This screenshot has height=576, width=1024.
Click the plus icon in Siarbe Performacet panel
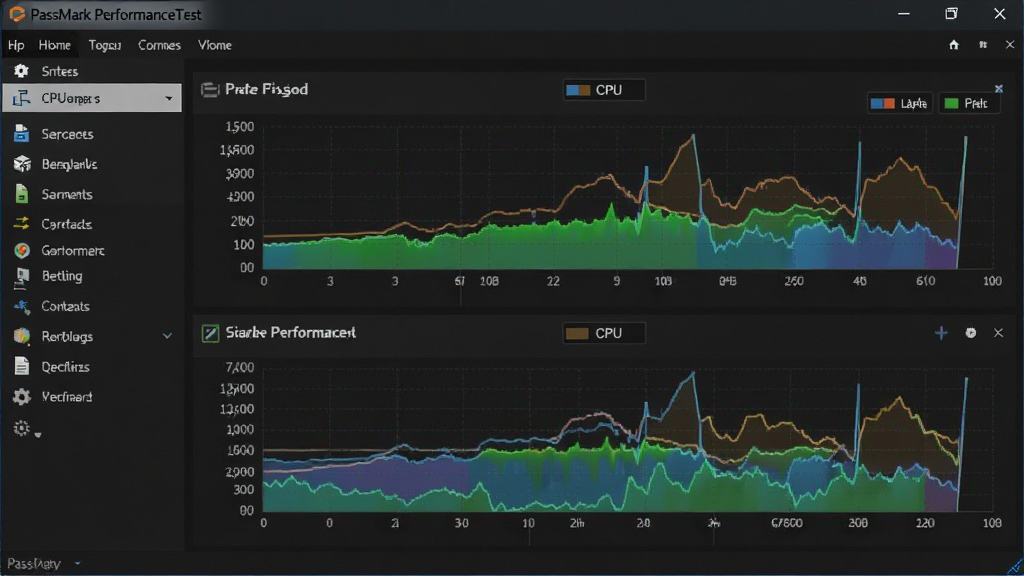click(x=941, y=333)
